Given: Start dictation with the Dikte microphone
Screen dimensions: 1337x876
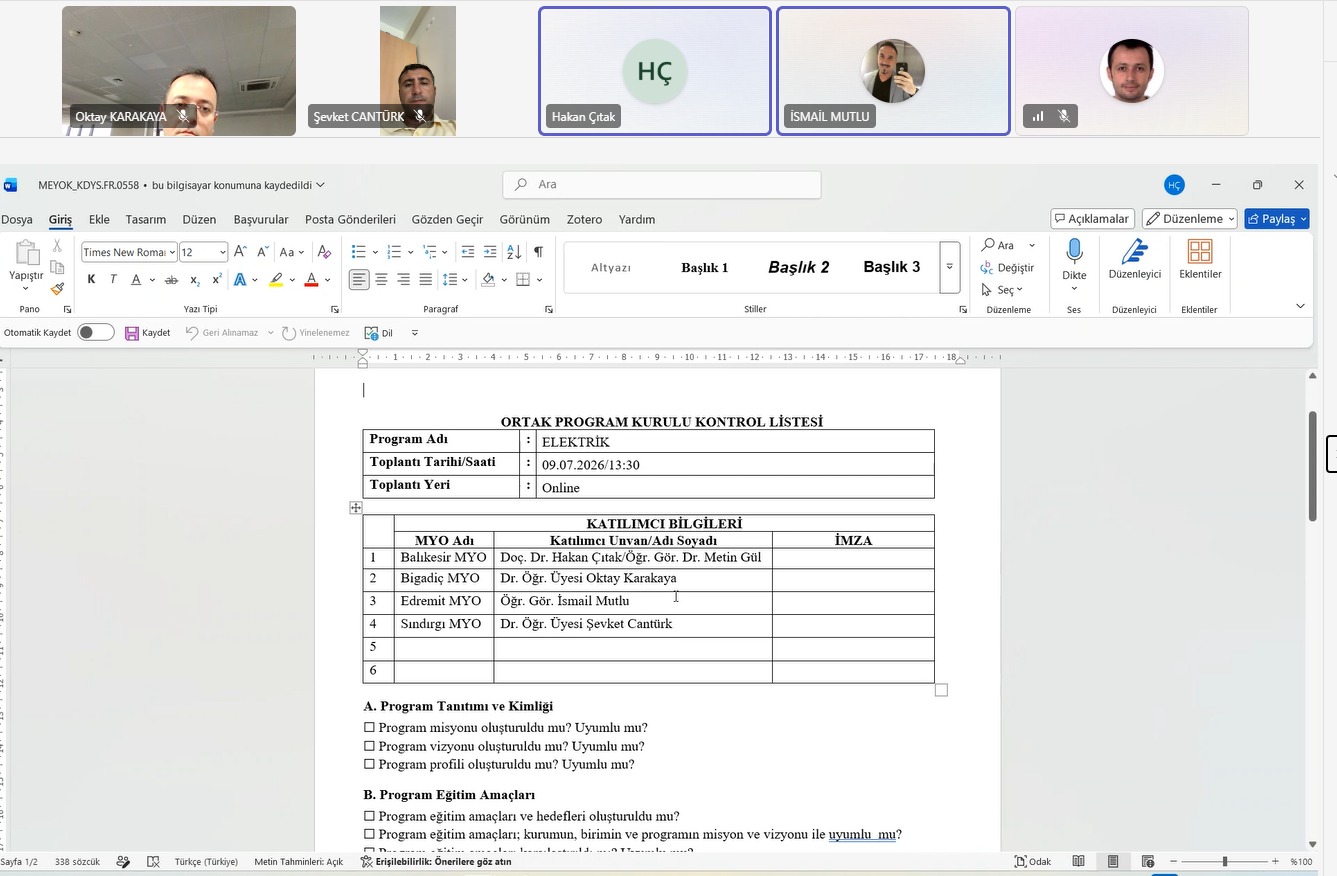Looking at the screenshot, I should [1074, 265].
